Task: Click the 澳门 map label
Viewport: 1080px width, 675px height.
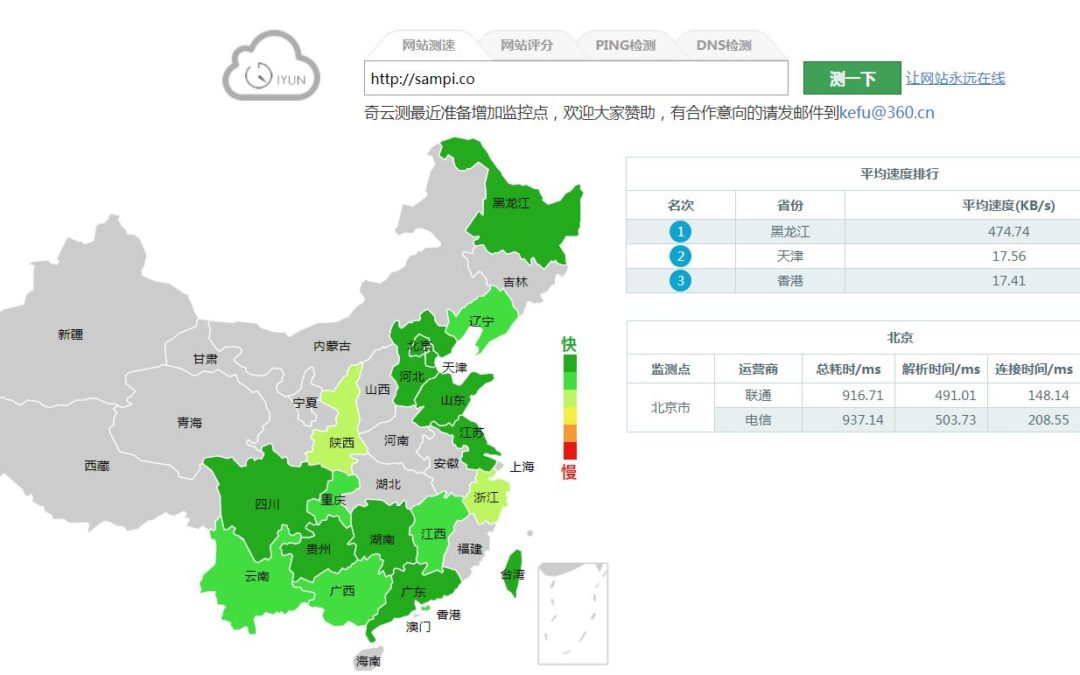Action: (418, 627)
